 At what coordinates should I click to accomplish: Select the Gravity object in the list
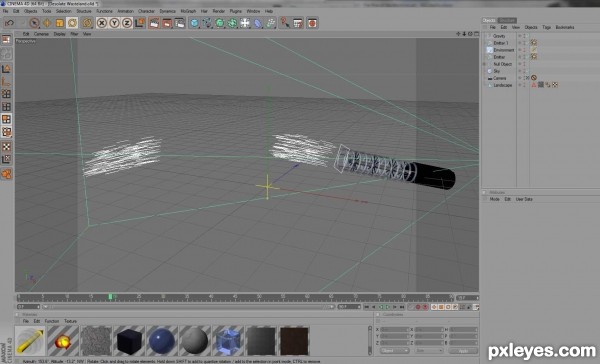click(499, 36)
